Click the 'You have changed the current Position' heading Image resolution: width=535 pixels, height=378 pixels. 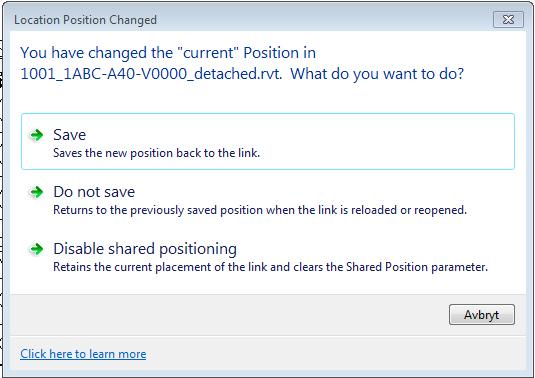(x=168, y=53)
